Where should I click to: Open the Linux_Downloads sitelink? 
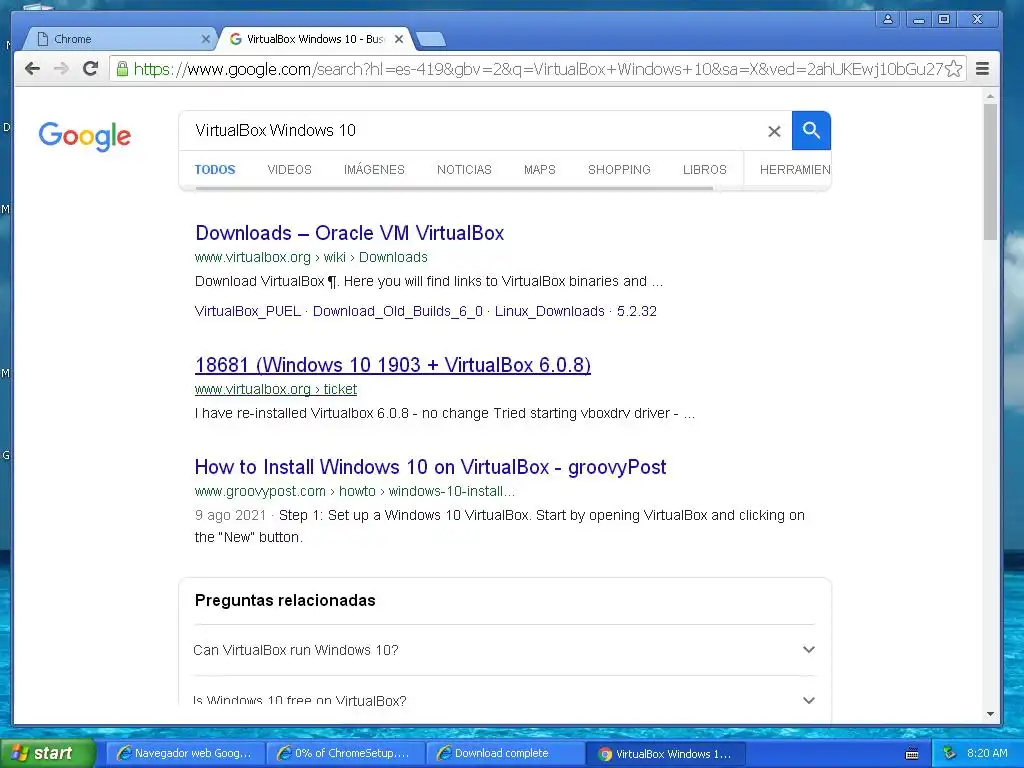tap(550, 312)
